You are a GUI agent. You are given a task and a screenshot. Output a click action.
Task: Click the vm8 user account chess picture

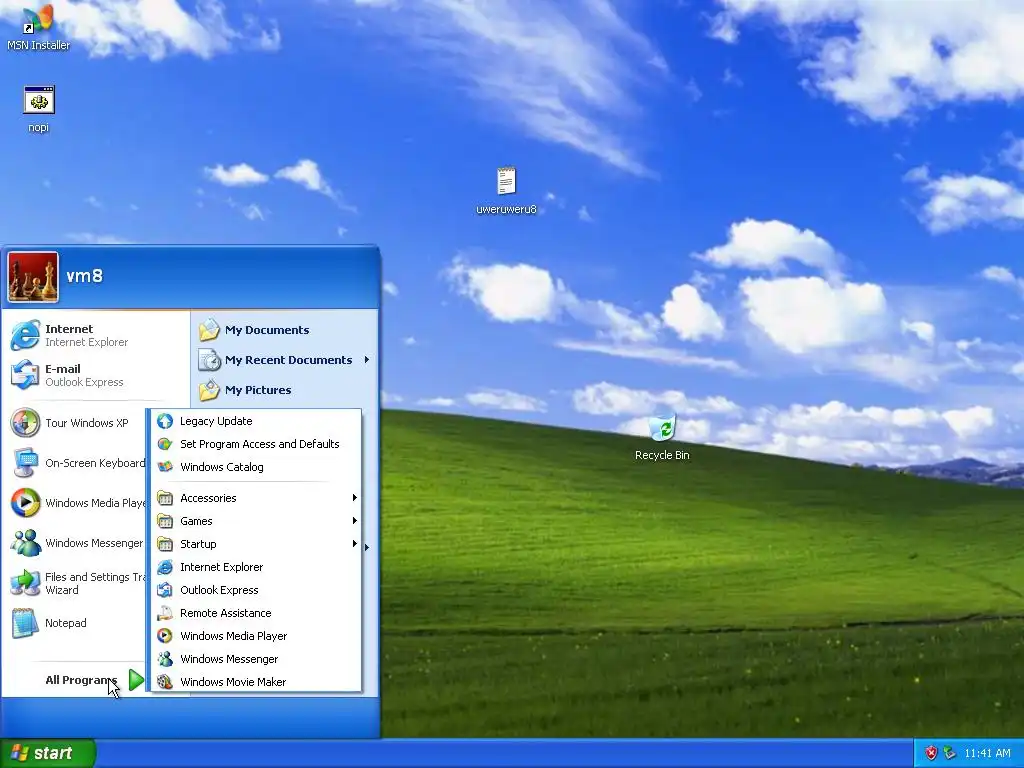(33, 277)
